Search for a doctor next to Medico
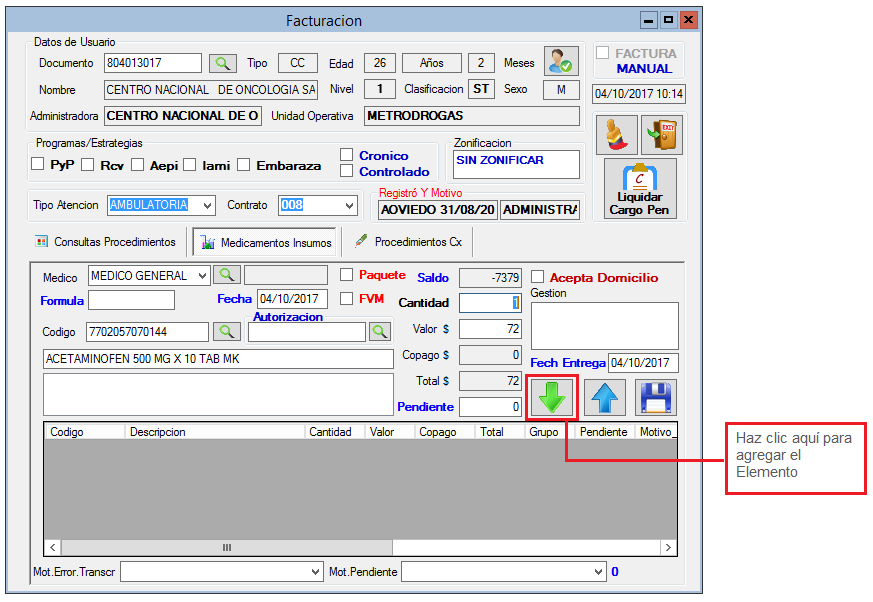This screenshot has width=873, height=602. 227,275
